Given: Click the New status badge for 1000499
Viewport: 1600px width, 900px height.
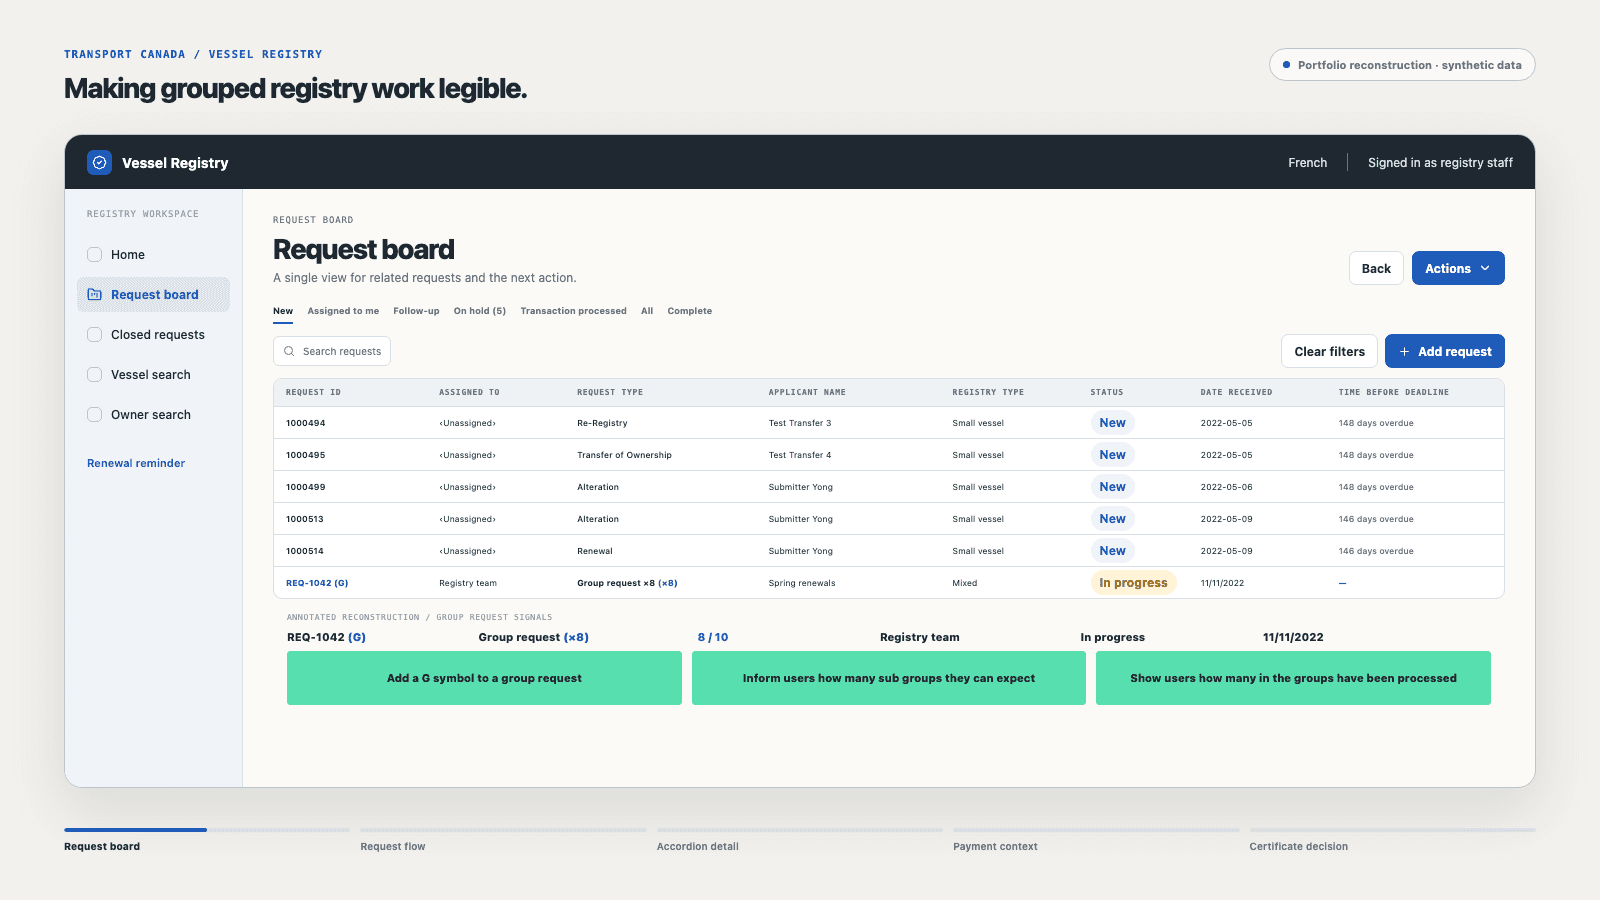Looking at the screenshot, I should coord(1112,487).
